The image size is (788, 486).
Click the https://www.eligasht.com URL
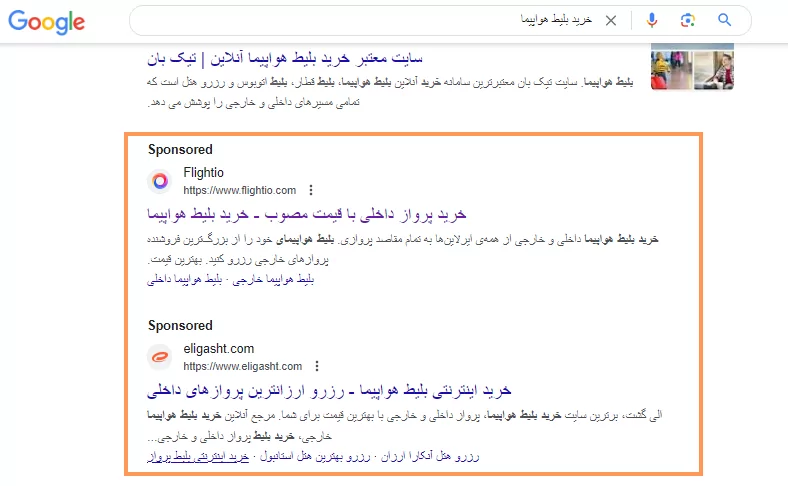(242, 366)
